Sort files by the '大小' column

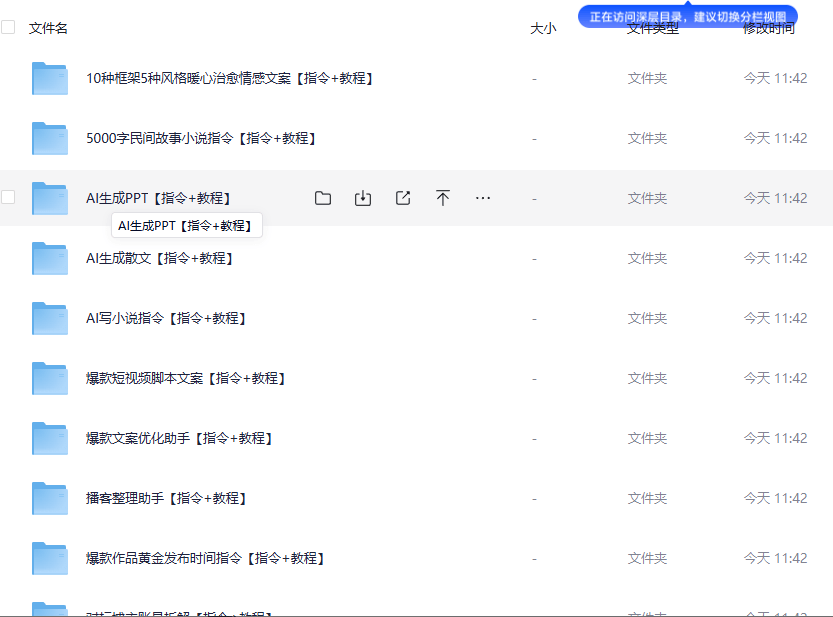543,28
